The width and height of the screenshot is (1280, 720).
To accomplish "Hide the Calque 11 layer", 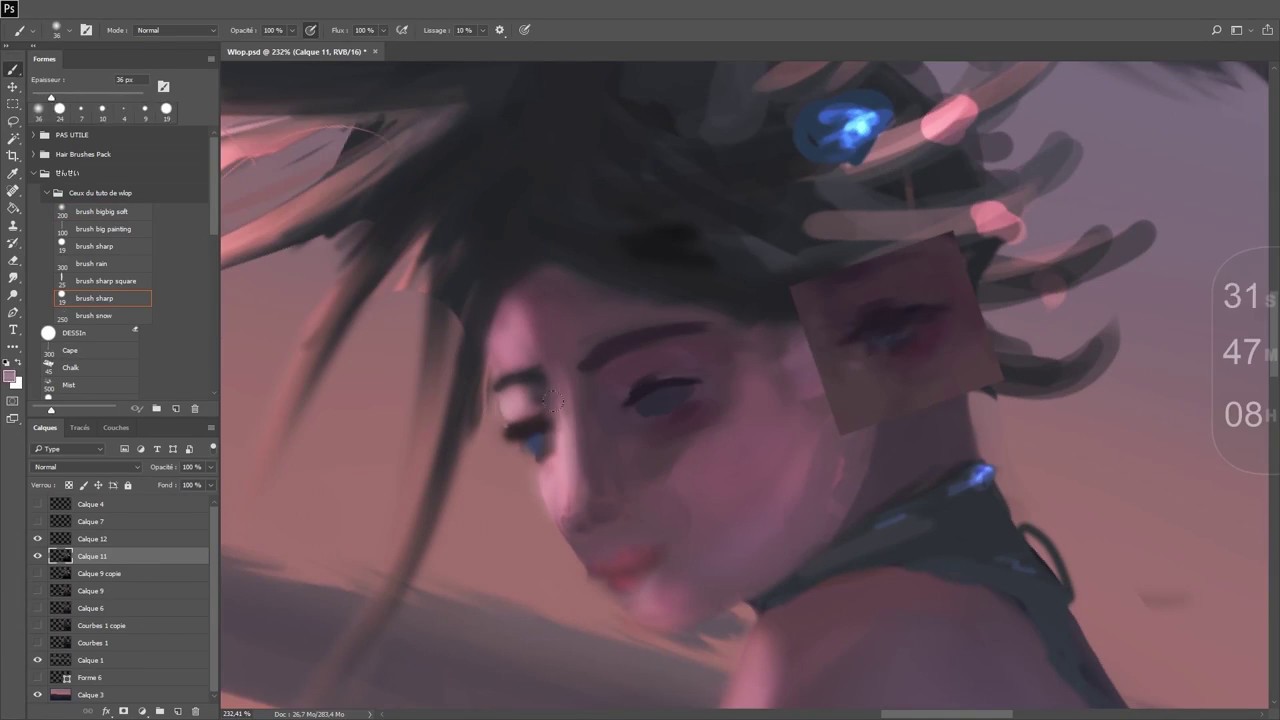I will [38, 556].
